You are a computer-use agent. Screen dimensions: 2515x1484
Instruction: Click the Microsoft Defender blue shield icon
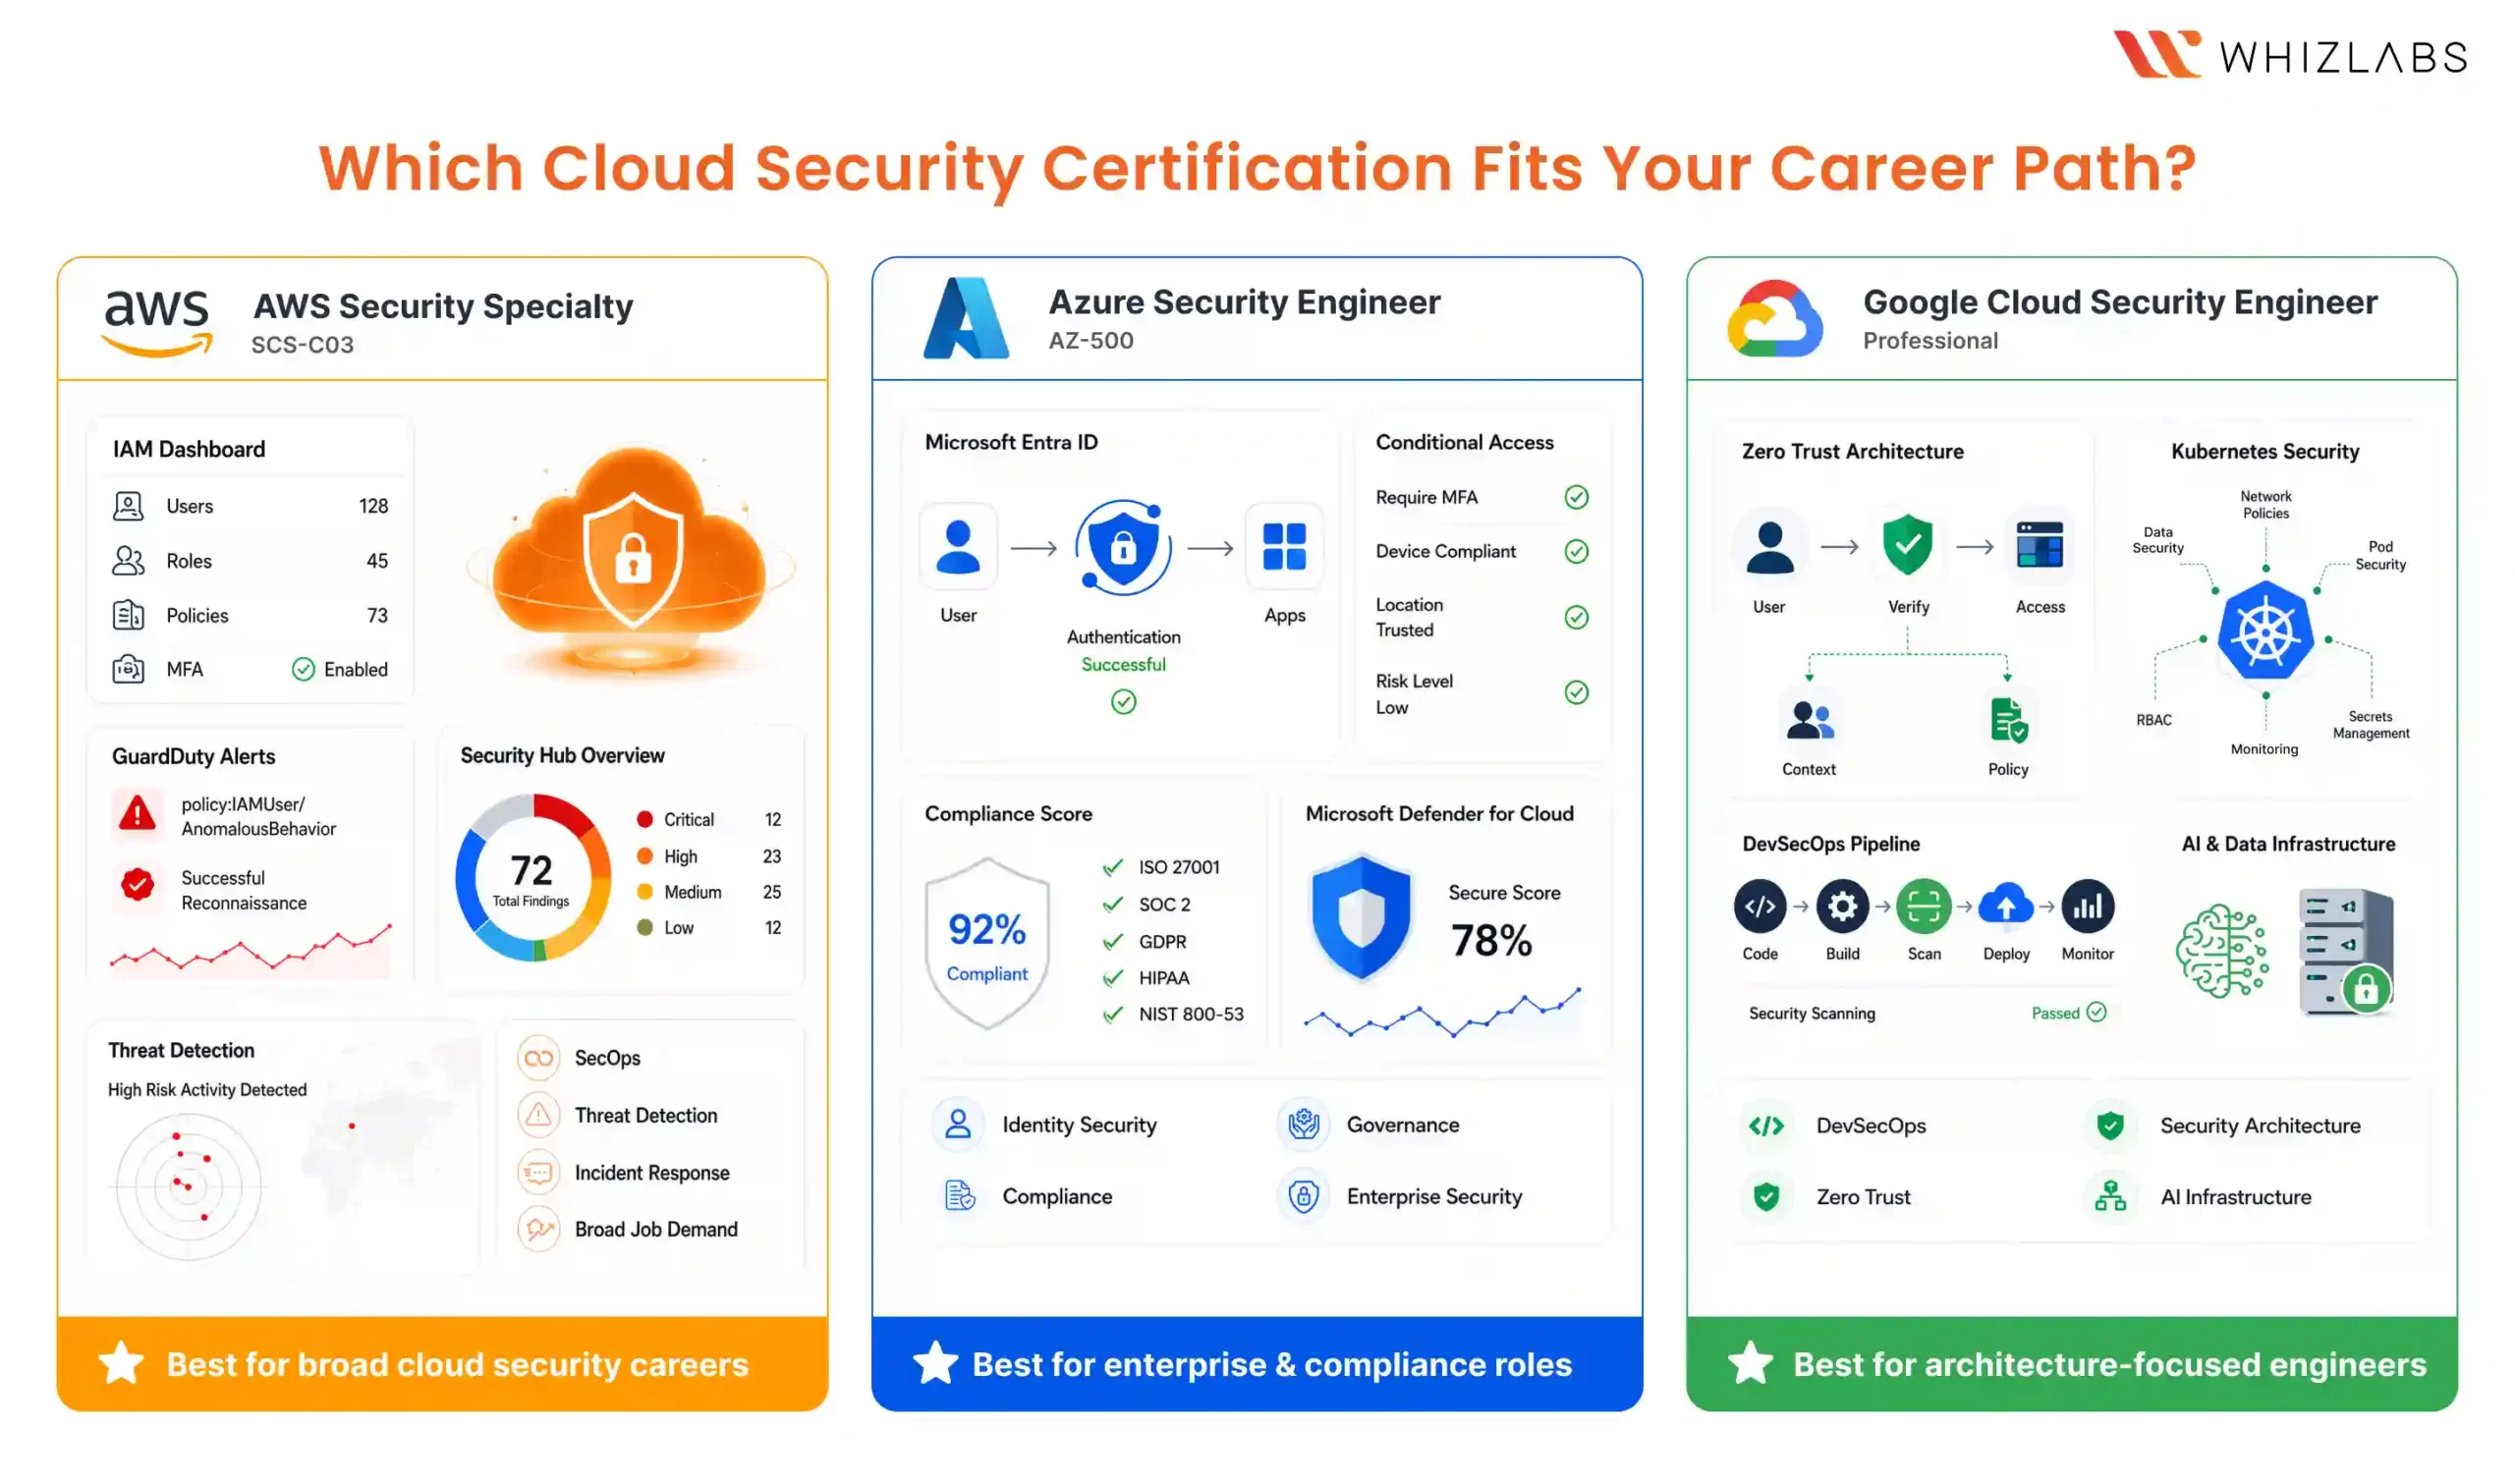(1360, 916)
